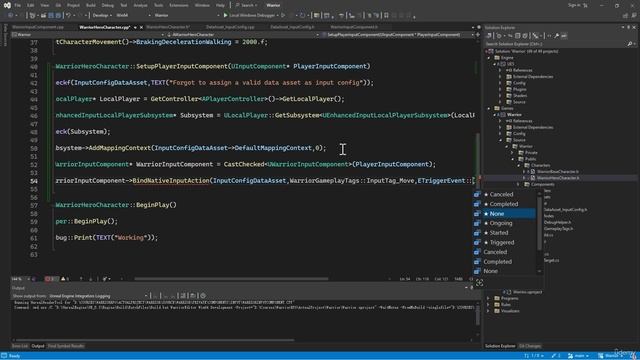Select starred Canceled autocomplete suggestion
This screenshot has width=640, height=360.
(x=504, y=195)
